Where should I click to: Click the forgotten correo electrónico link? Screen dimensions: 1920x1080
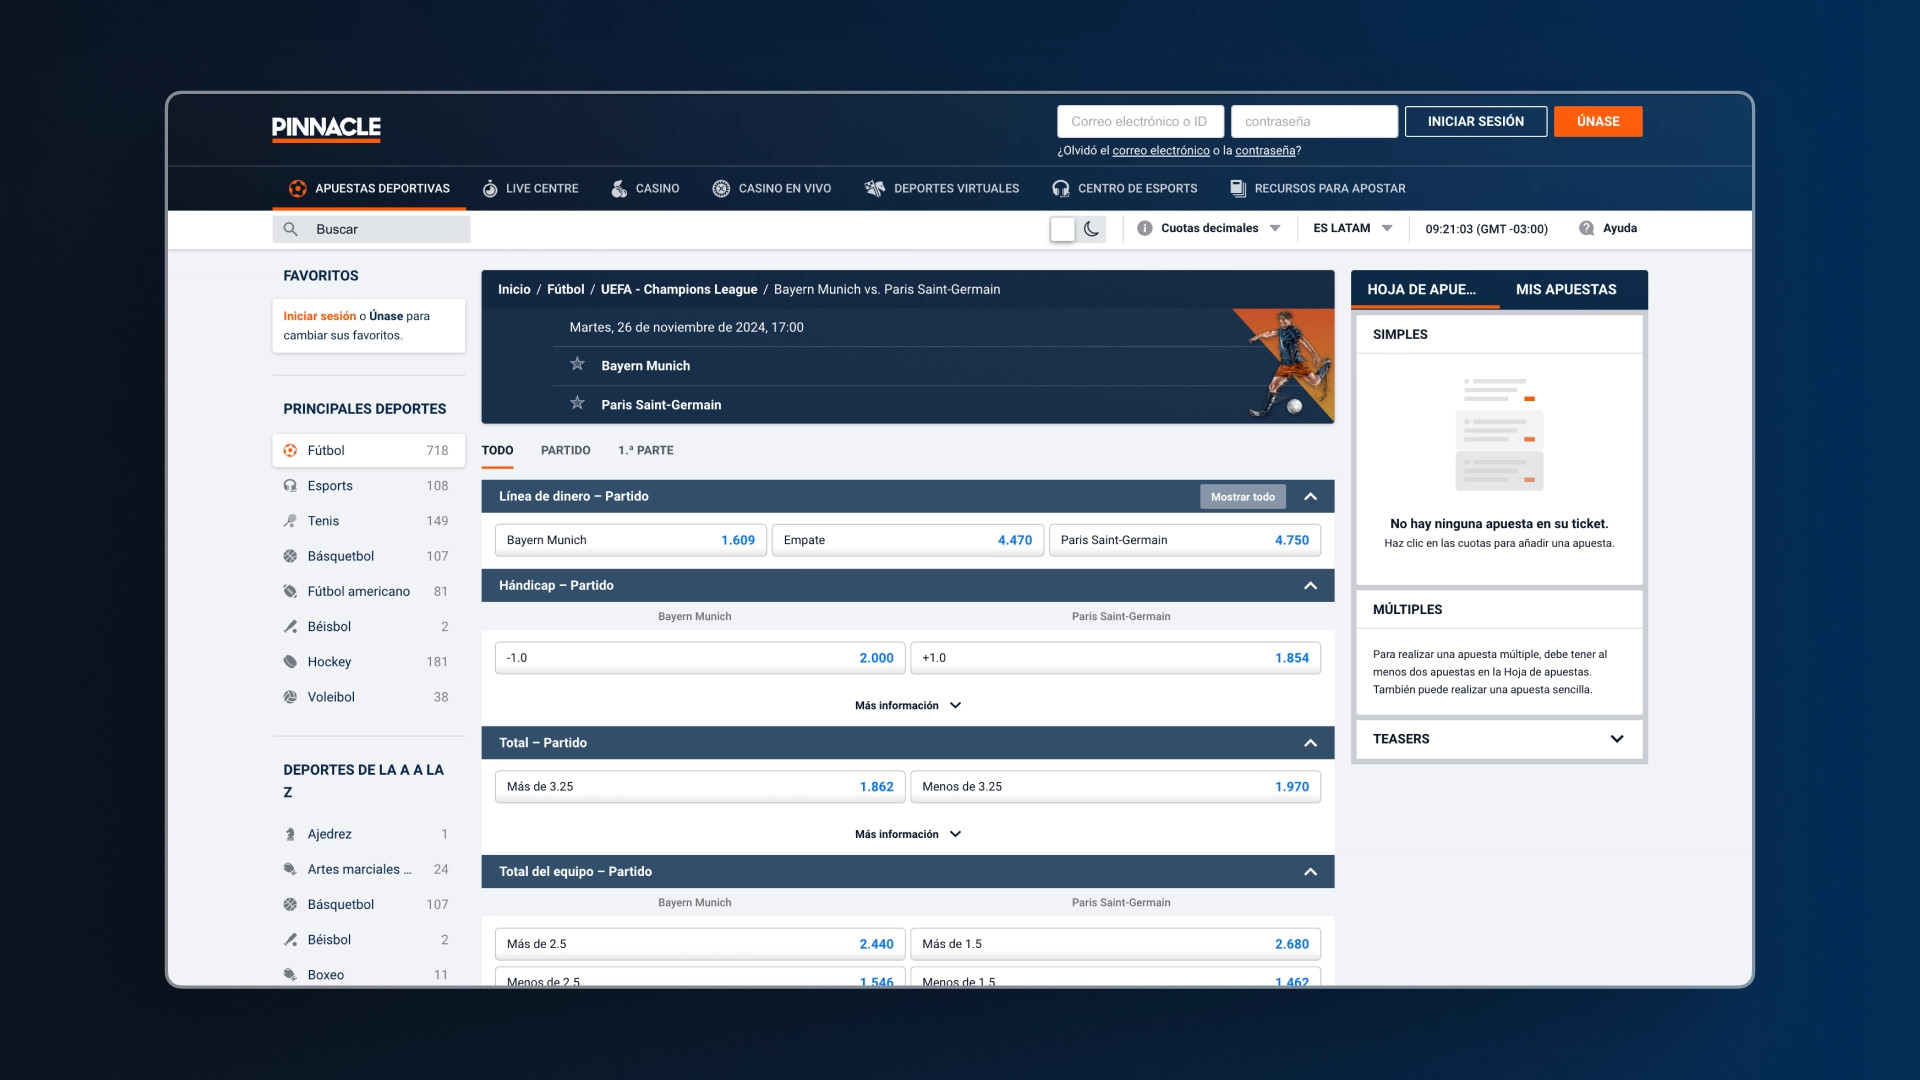click(1160, 151)
